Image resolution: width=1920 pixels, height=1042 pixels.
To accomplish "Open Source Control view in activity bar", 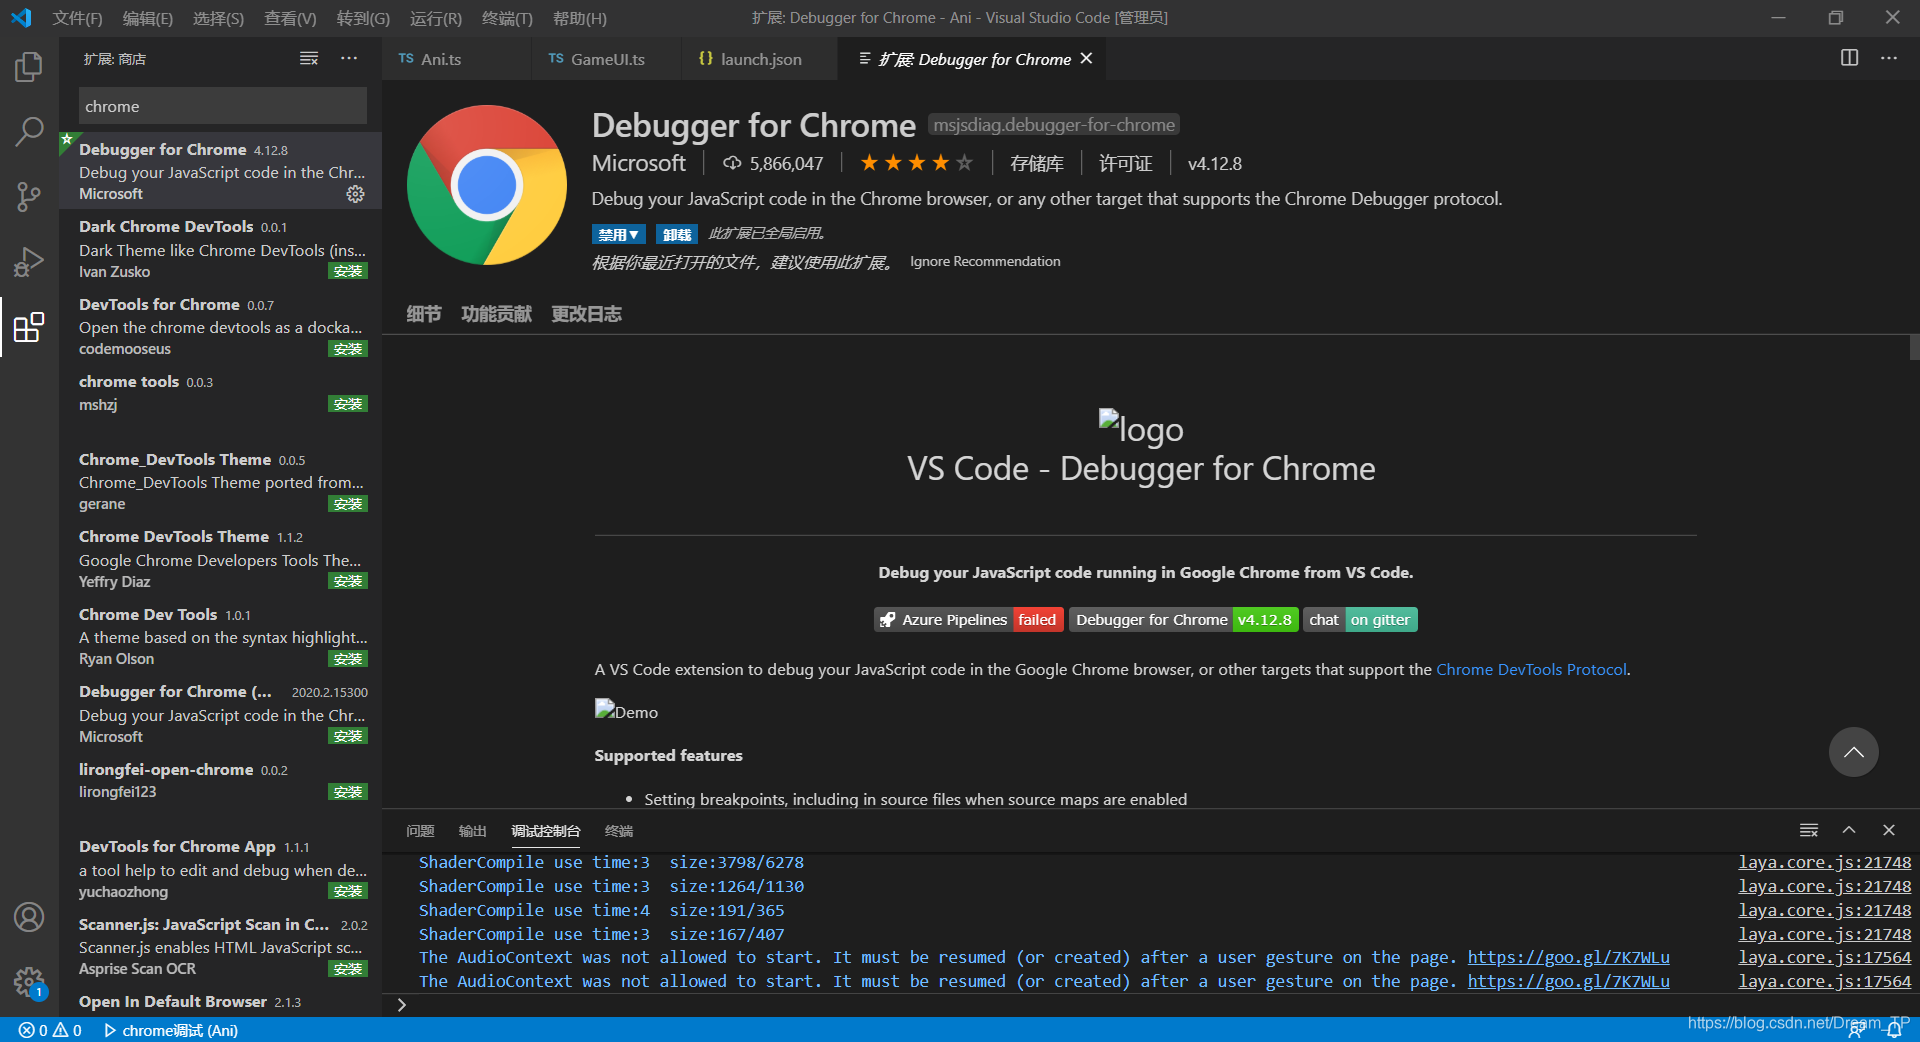I will [29, 196].
